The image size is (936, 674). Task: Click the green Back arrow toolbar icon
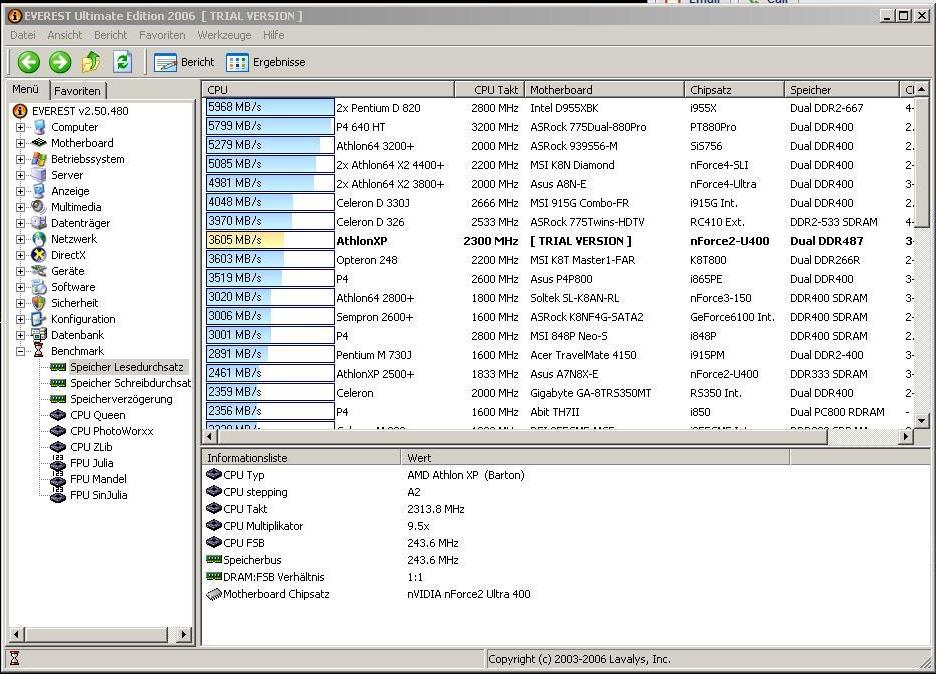tap(28, 62)
